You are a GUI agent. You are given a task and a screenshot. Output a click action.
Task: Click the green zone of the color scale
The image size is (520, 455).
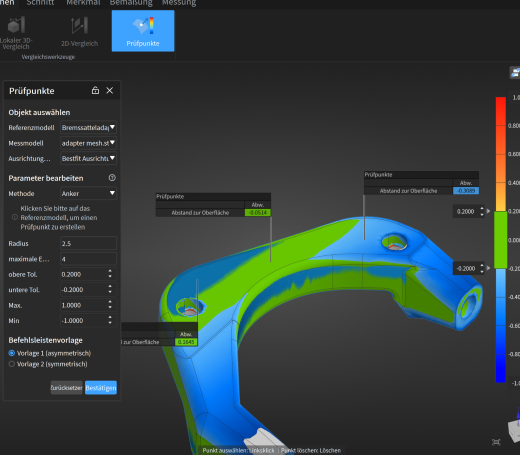click(x=501, y=240)
